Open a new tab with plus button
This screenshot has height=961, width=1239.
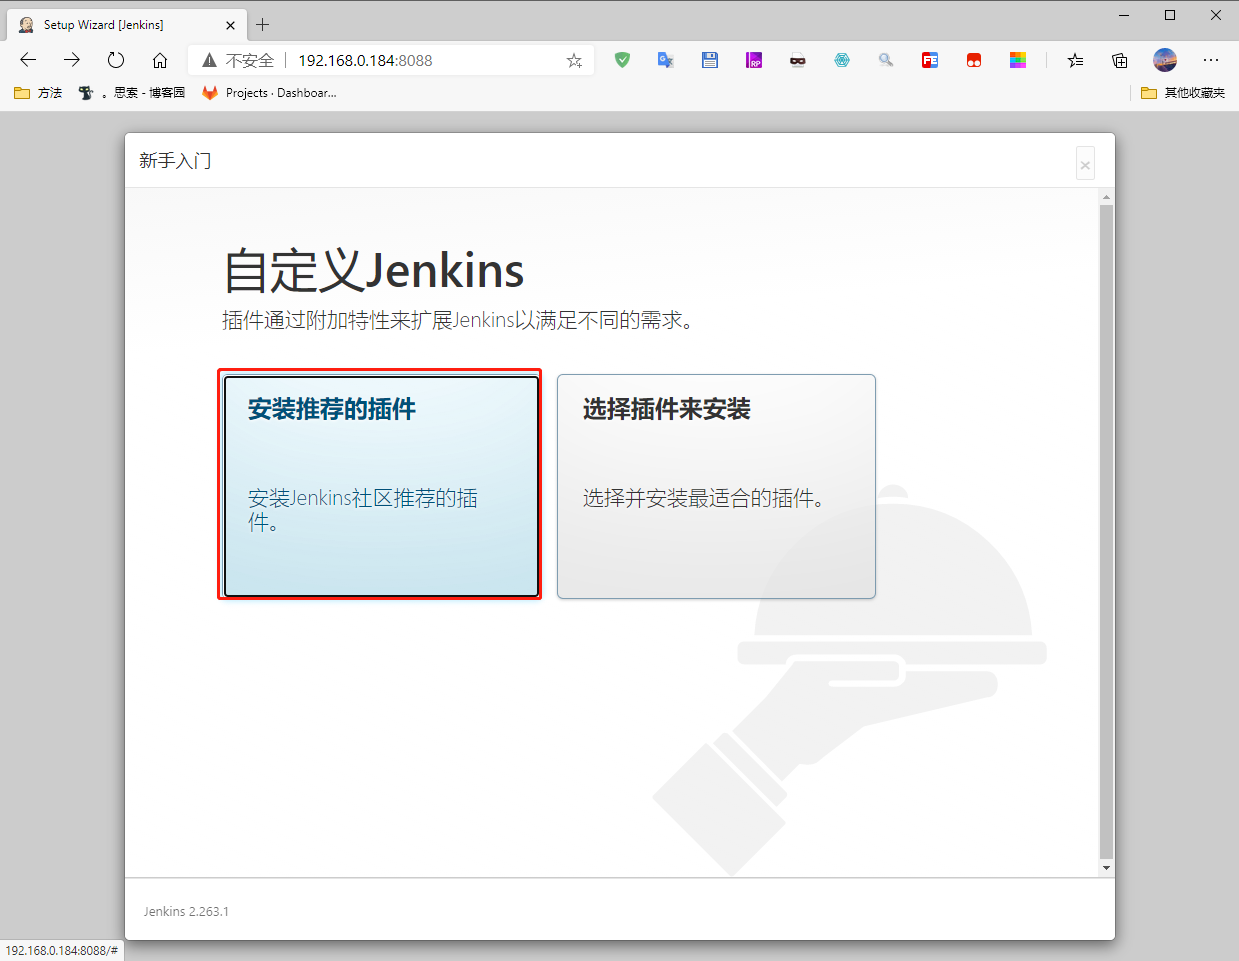tap(262, 24)
